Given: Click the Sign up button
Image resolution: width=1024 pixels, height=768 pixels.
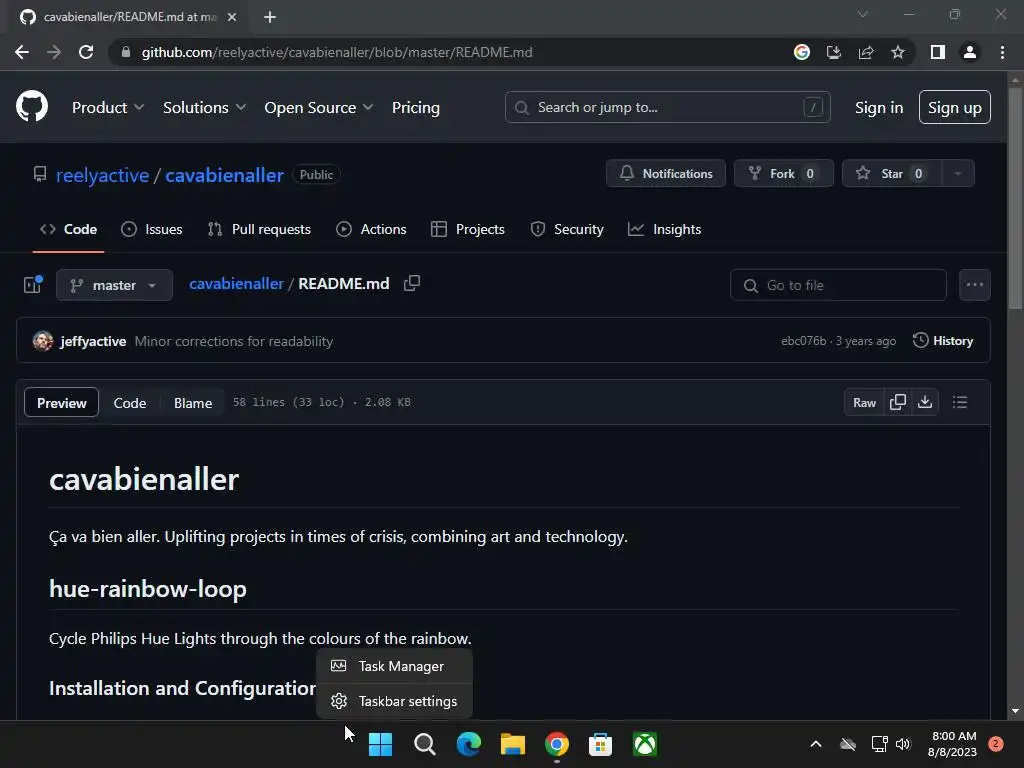Looking at the screenshot, I should (954, 107).
